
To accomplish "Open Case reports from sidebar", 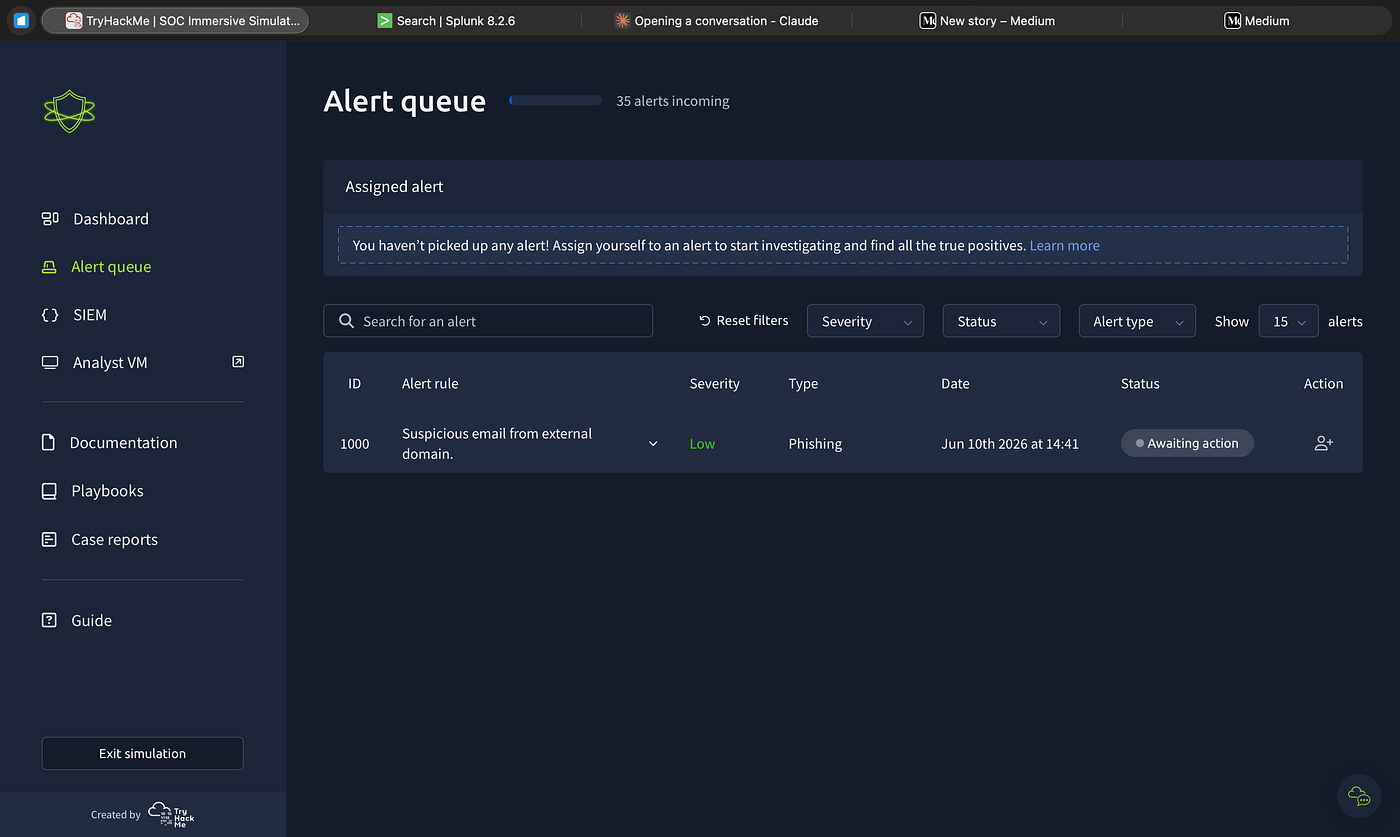I will (x=114, y=539).
